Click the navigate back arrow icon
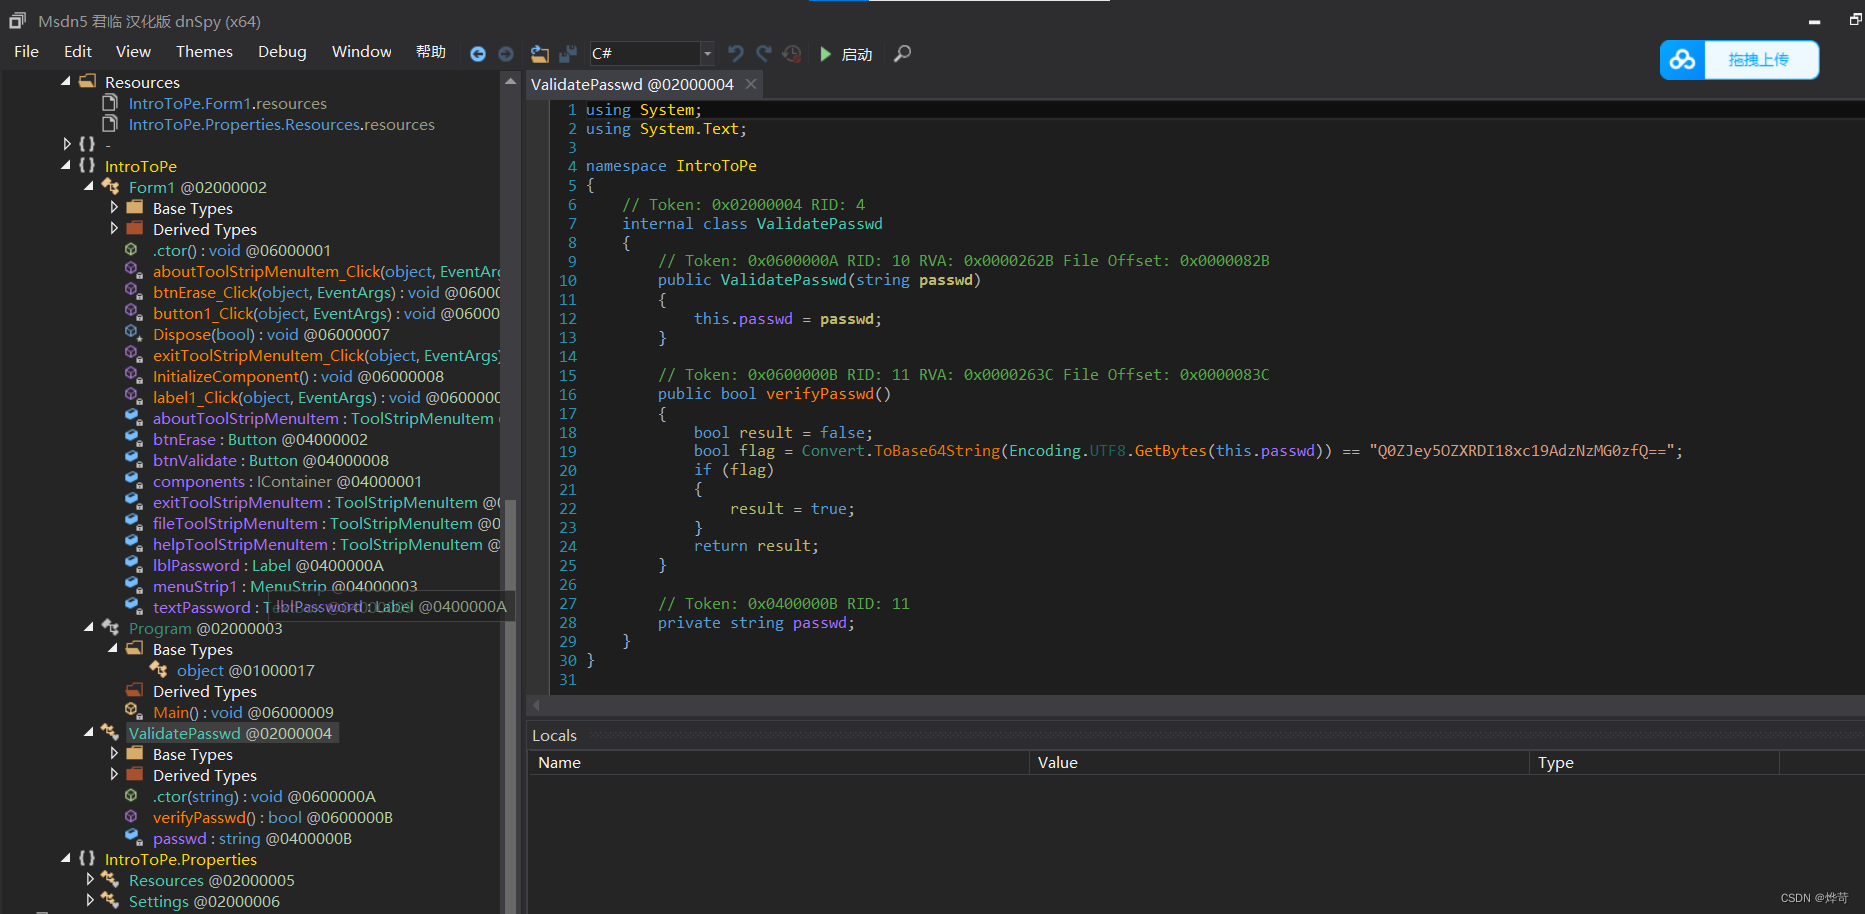Image resolution: width=1865 pixels, height=914 pixels. pyautogui.click(x=478, y=54)
